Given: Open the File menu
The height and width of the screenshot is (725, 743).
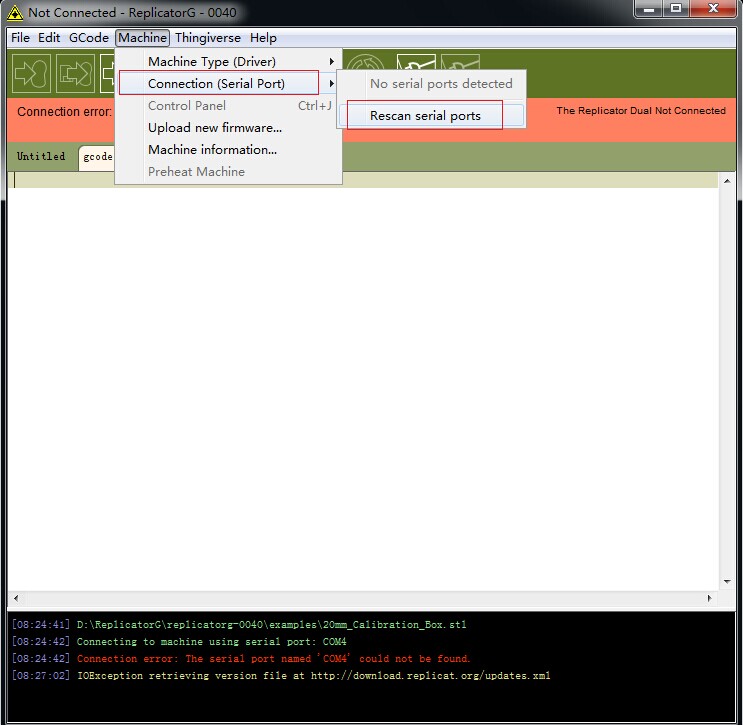Looking at the screenshot, I should pyautogui.click(x=20, y=37).
